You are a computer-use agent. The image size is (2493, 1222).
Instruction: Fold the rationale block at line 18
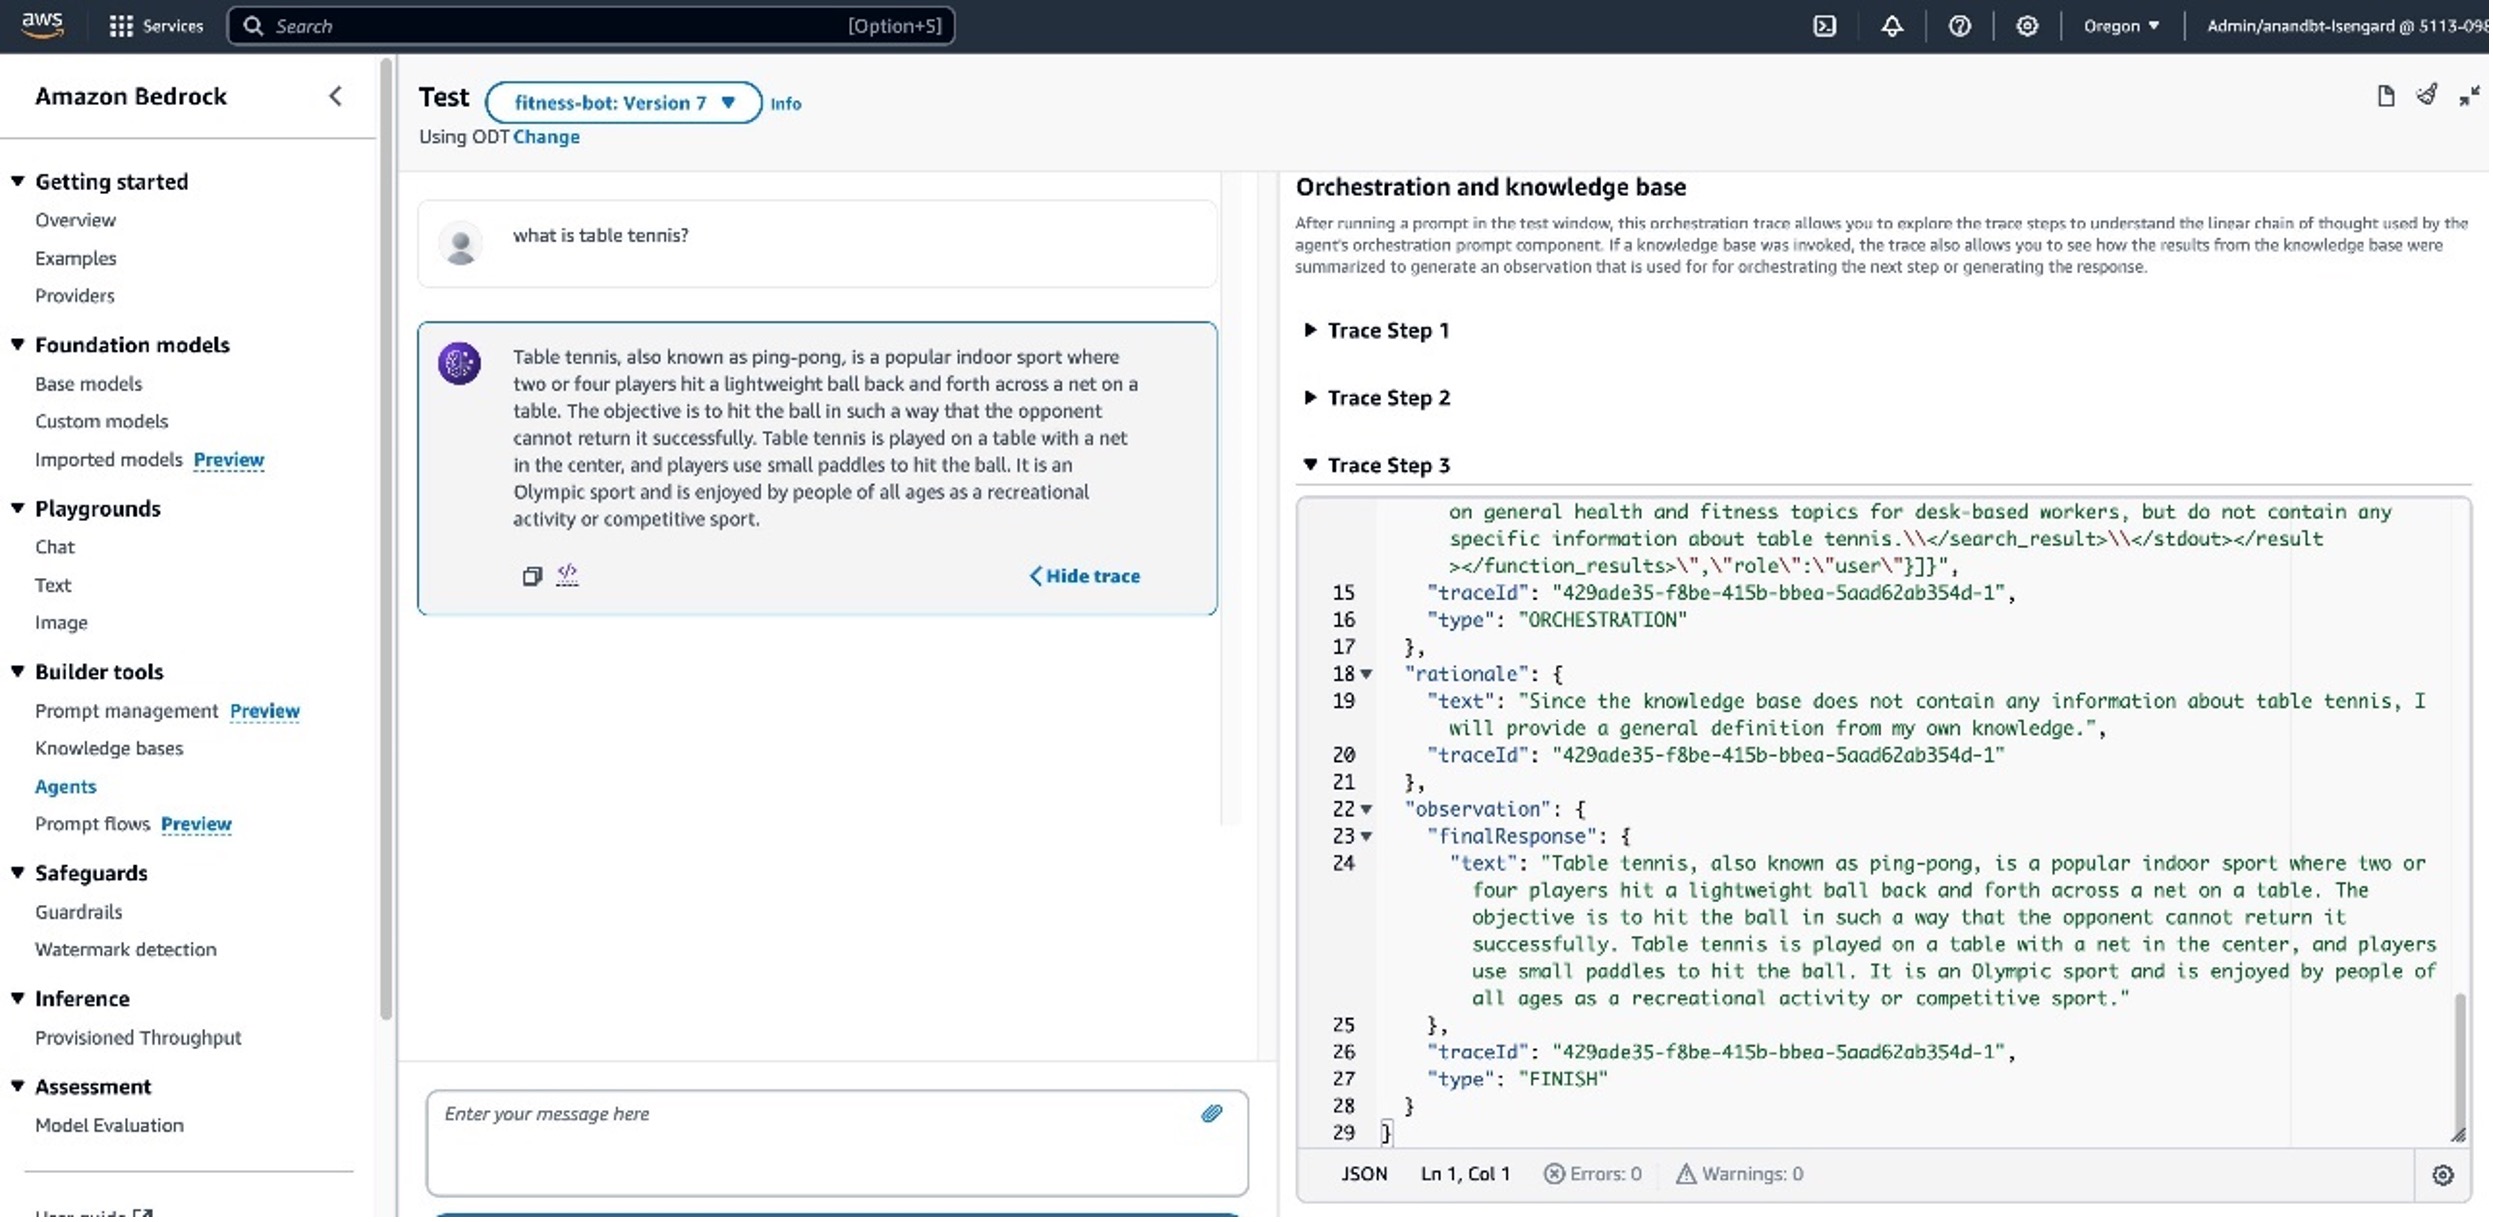pos(1367,676)
